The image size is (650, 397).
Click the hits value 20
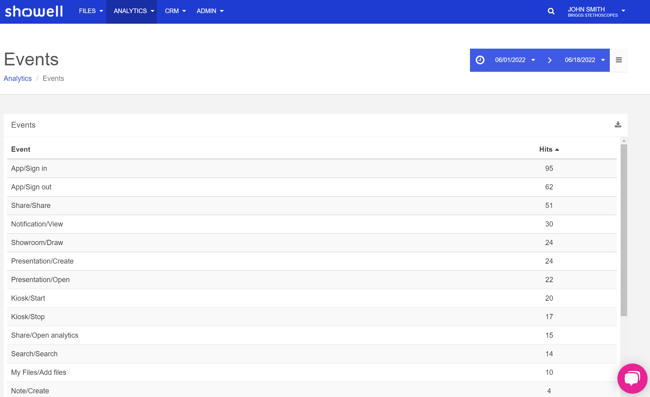(x=549, y=298)
